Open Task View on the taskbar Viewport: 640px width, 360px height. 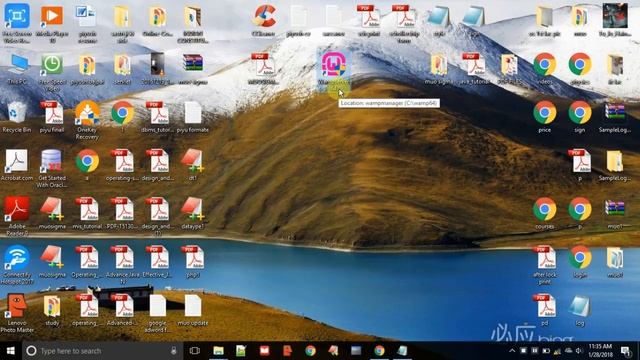(195, 351)
